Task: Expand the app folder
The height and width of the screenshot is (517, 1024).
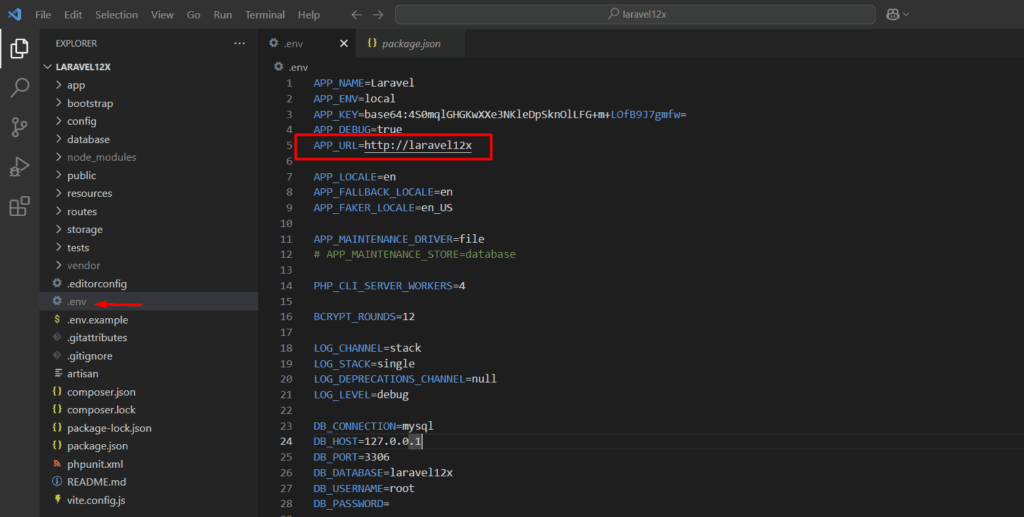Action: pyautogui.click(x=76, y=85)
